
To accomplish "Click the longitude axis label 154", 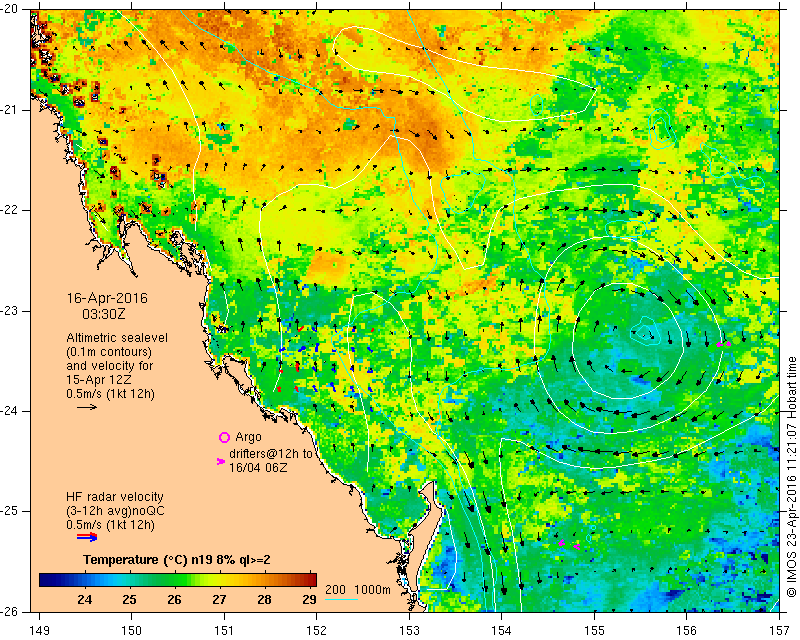I will (502, 630).
